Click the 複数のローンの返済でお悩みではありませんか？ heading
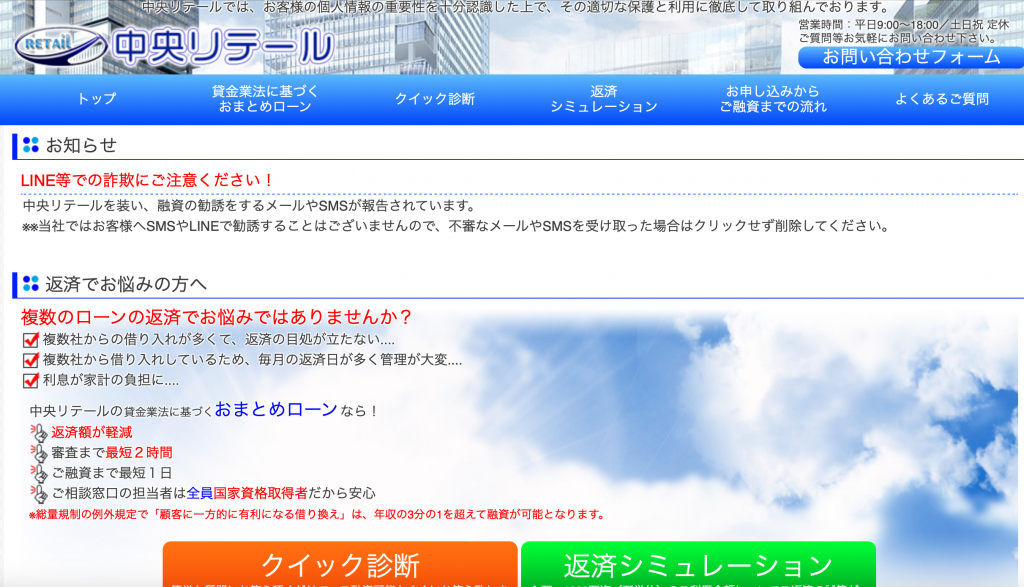Image resolution: width=1024 pixels, height=587 pixels. point(216,317)
